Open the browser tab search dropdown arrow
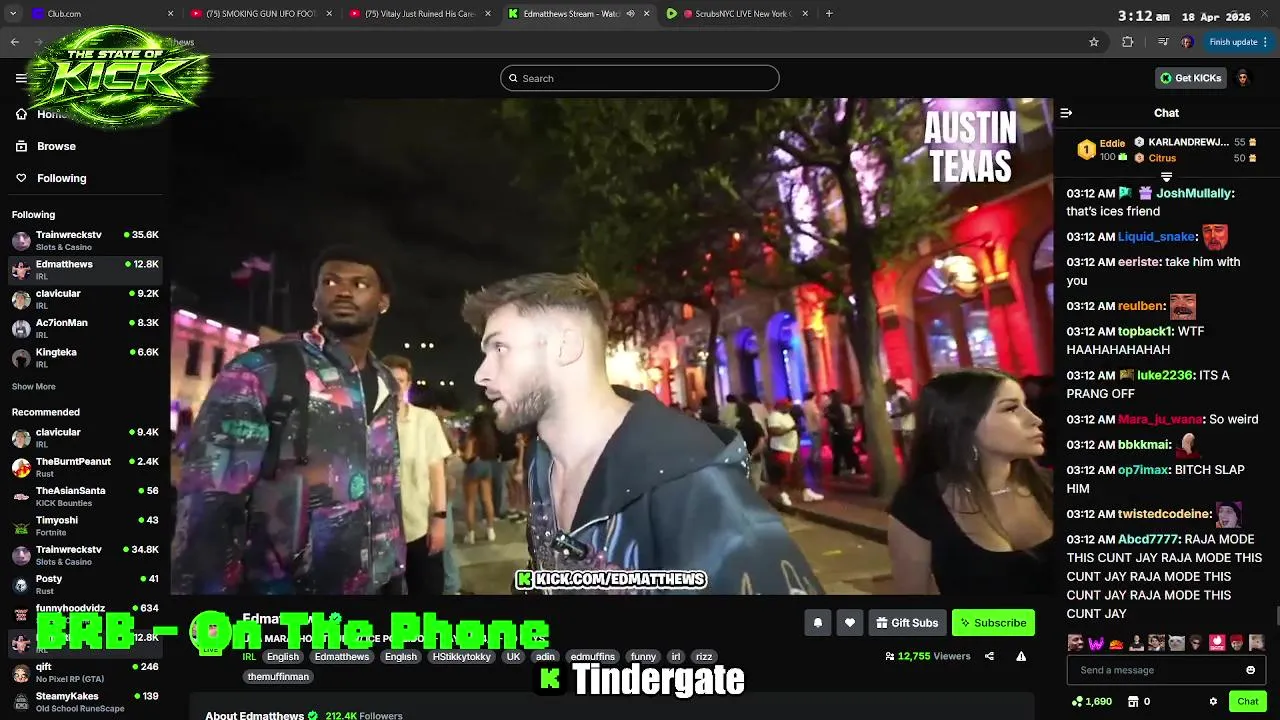The height and width of the screenshot is (720, 1280). point(12,14)
